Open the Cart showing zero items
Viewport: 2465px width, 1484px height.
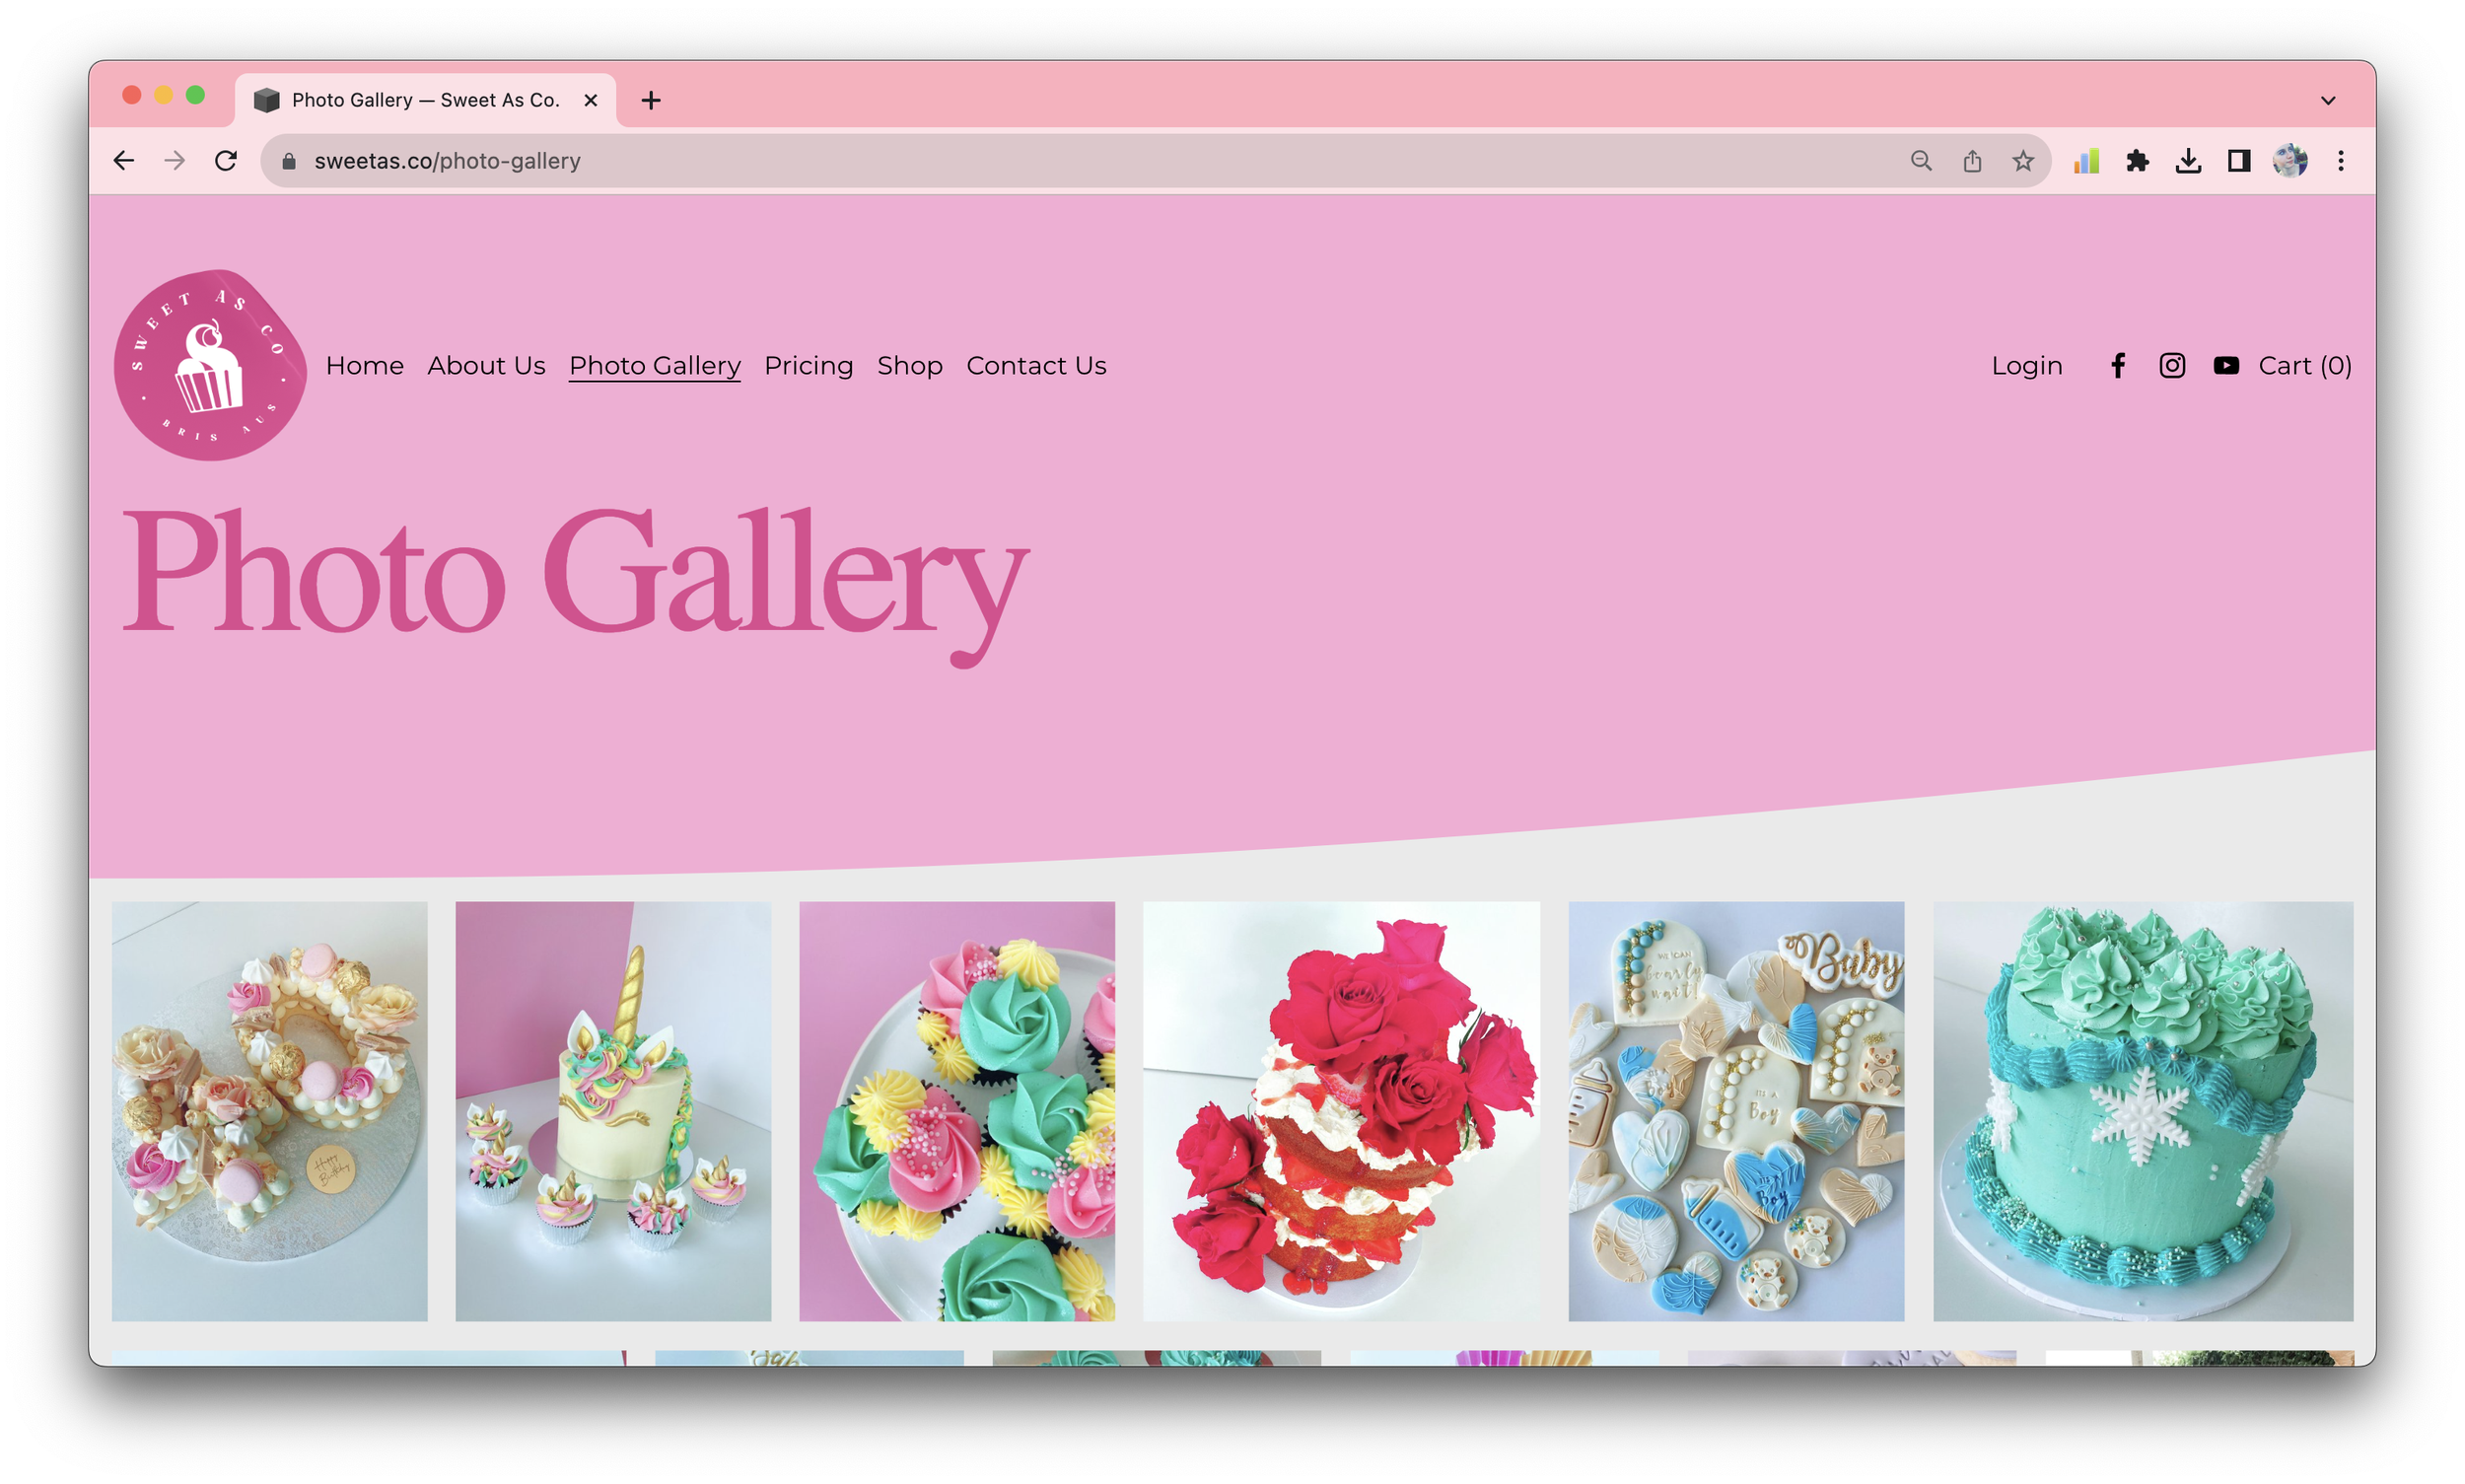click(x=2304, y=365)
